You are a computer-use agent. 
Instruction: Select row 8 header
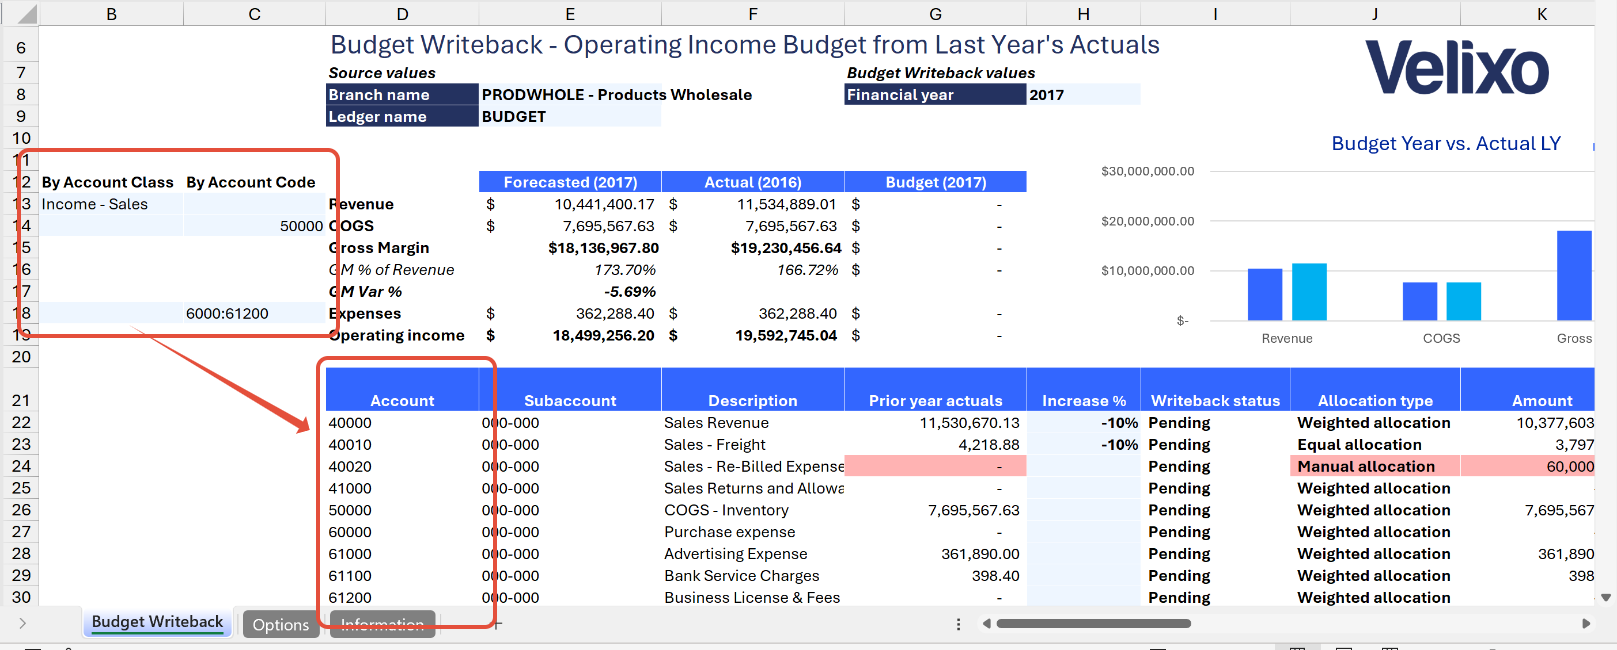[21, 94]
